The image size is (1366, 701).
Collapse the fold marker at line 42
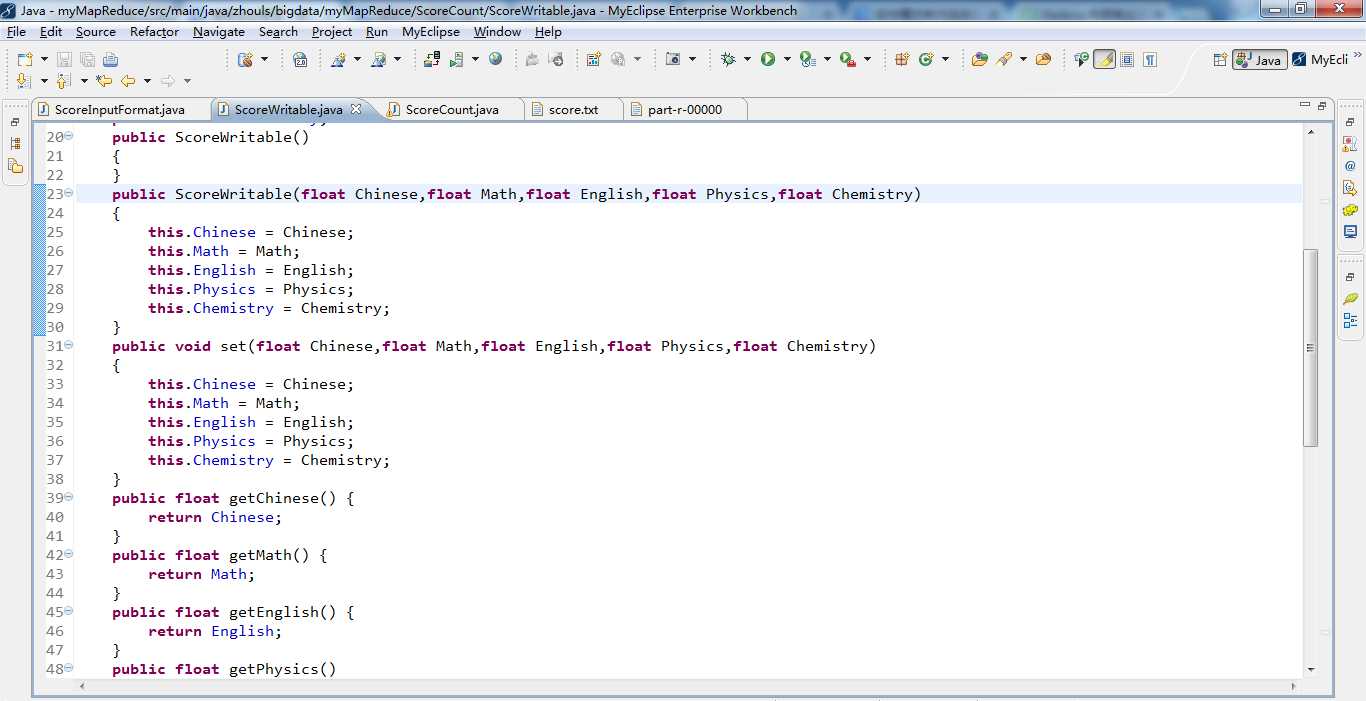(69, 554)
